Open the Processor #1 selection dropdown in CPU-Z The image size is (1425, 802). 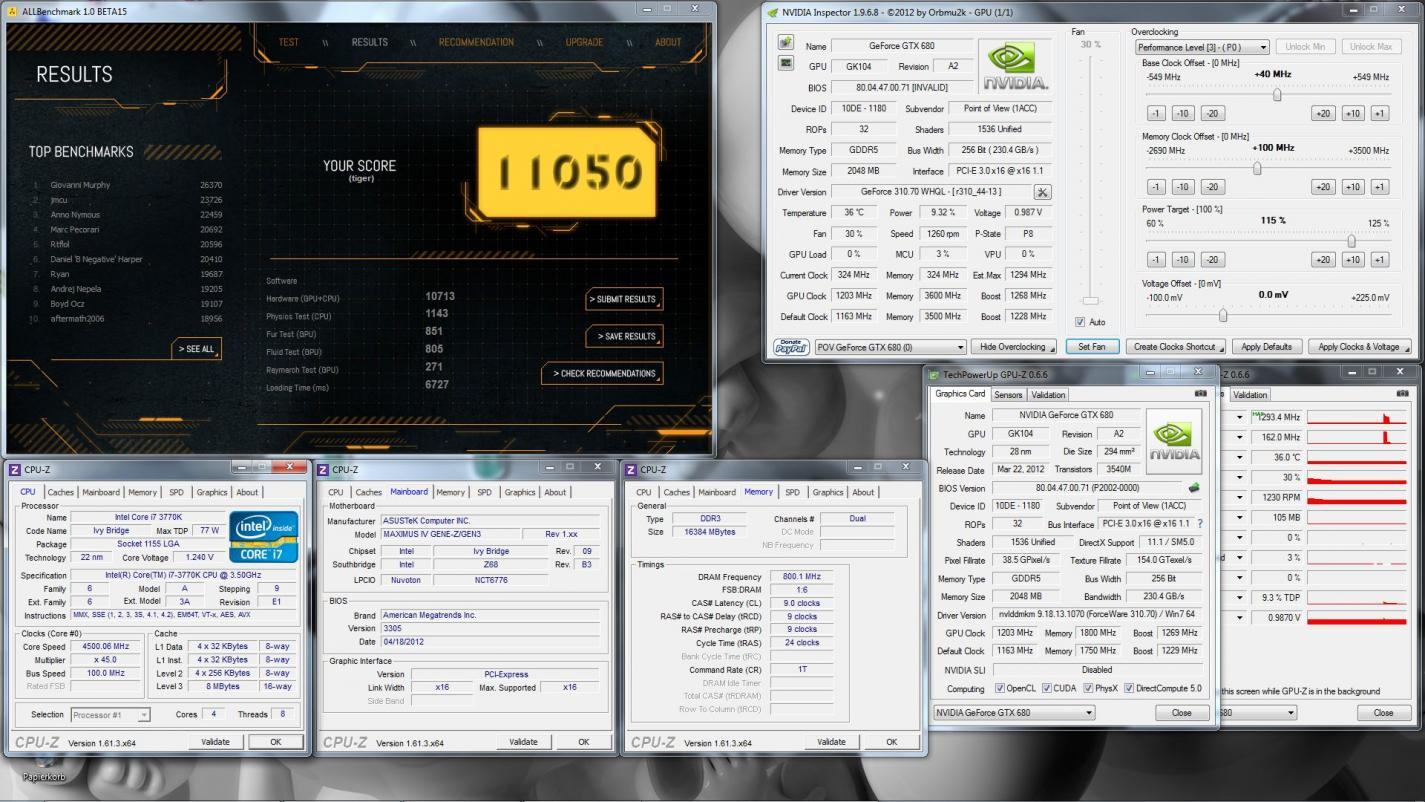(x=110, y=714)
